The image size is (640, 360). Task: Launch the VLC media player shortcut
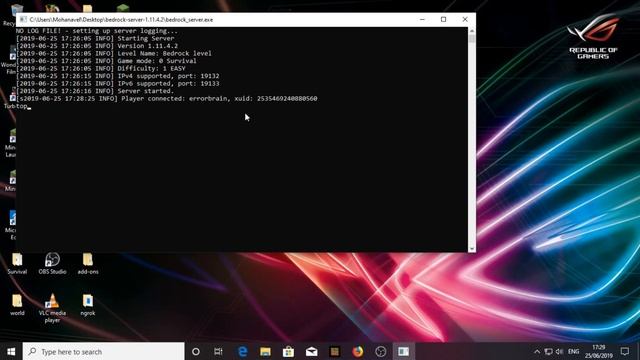(52, 308)
